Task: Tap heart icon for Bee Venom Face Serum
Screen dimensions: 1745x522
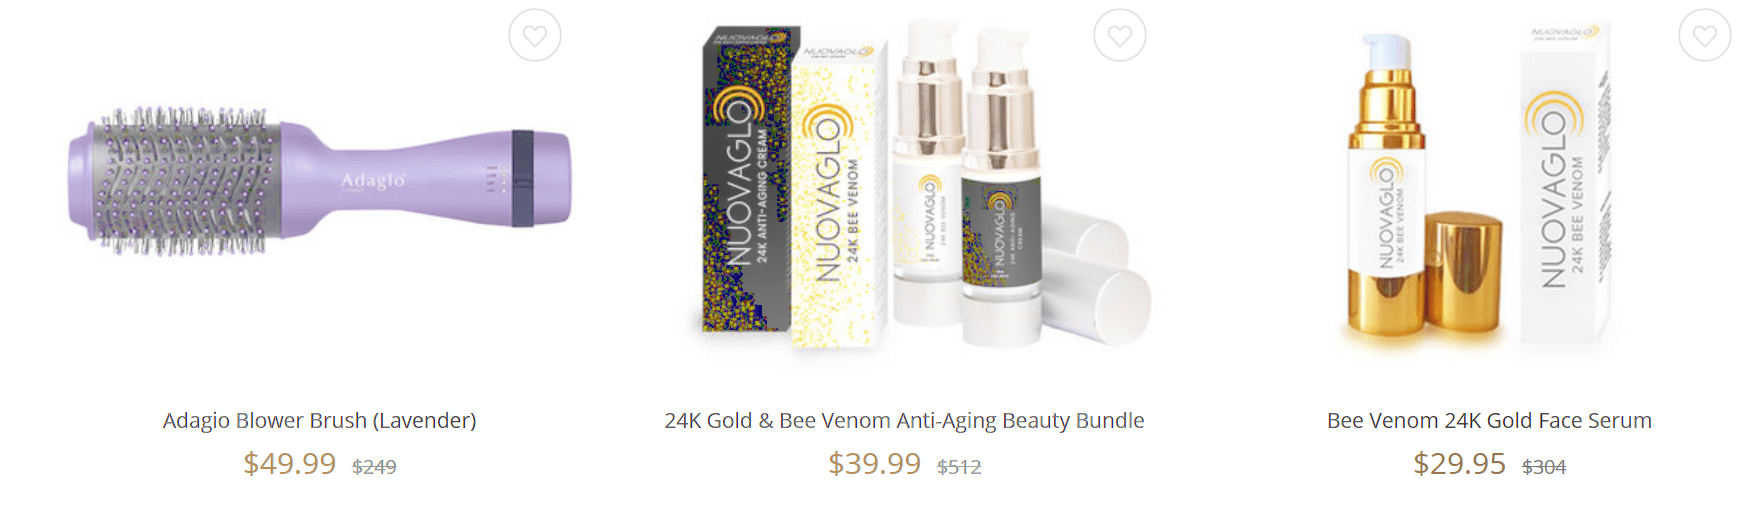Action: point(1705,36)
